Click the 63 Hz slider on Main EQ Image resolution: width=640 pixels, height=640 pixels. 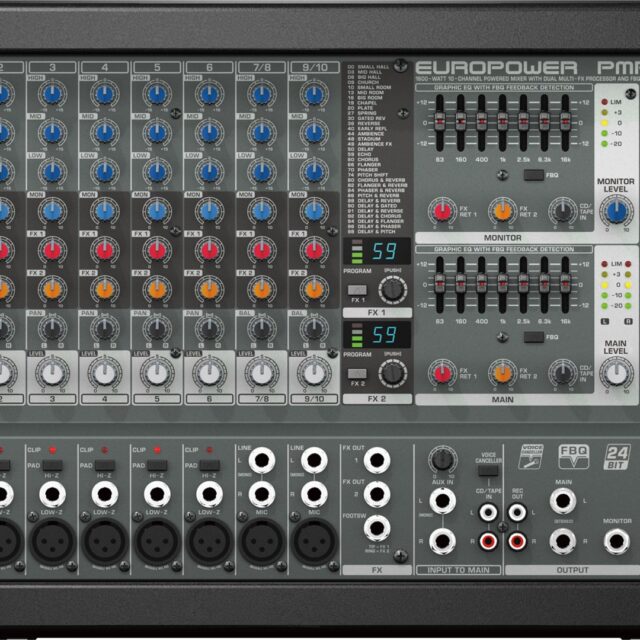(x=439, y=285)
